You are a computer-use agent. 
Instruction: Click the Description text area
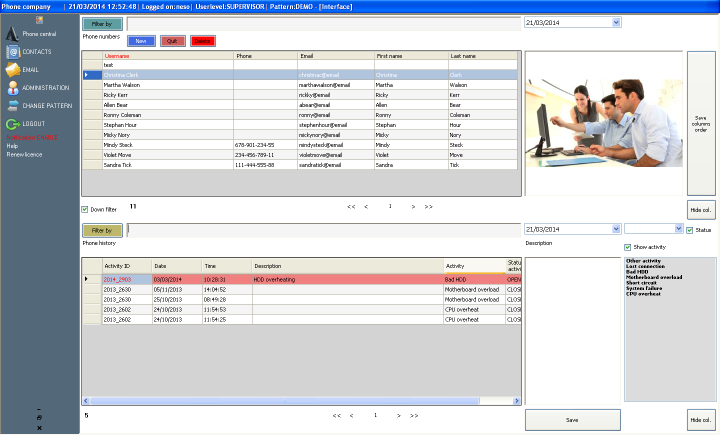tap(573, 331)
